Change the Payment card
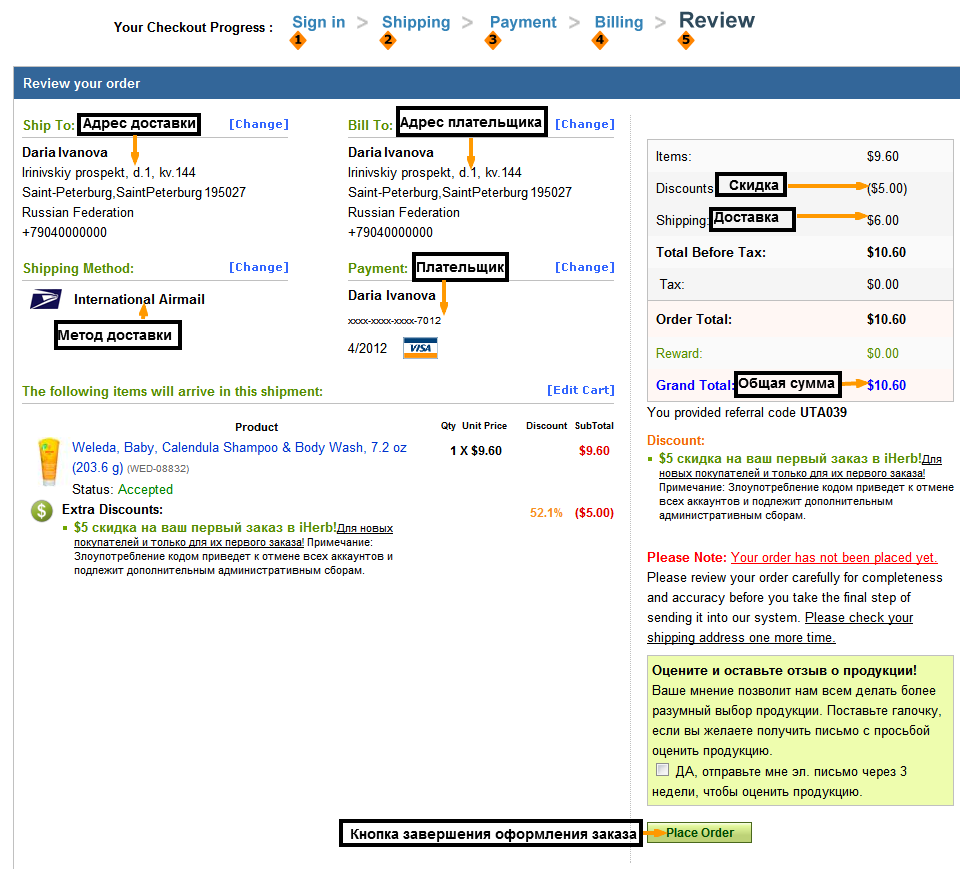Image resolution: width=960 pixels, height=869 pixels. pos(585,267)
